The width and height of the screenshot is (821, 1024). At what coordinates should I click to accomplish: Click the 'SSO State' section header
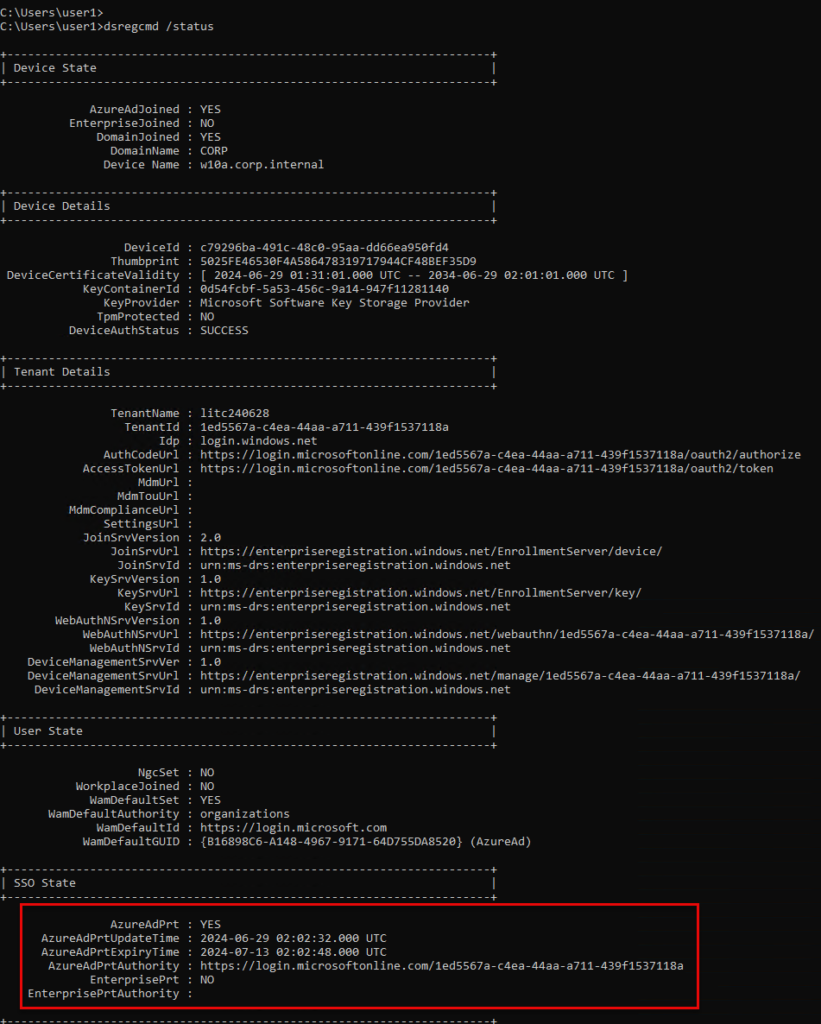(44, 883)
